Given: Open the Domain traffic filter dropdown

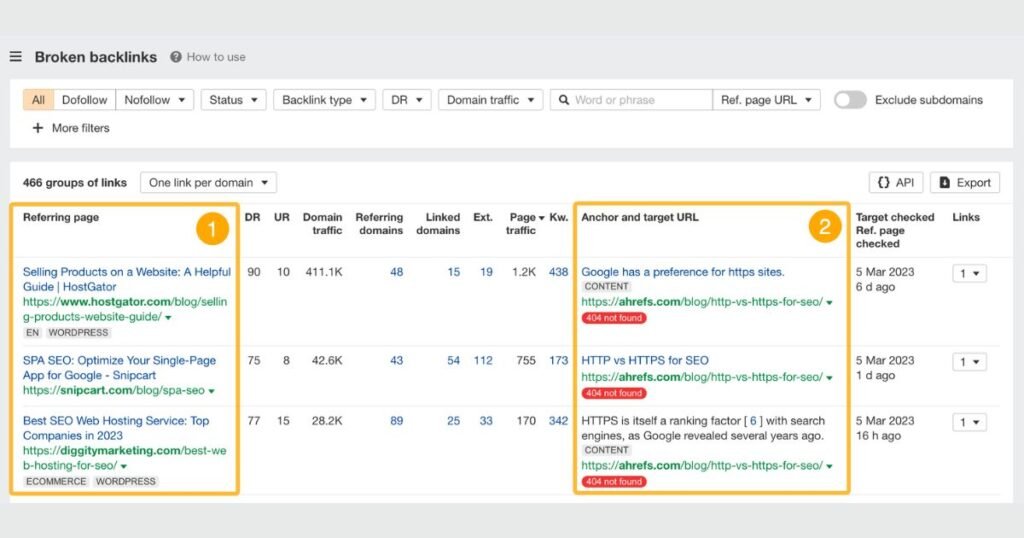Looking at the screenshot, I should [x=490, y=100].
